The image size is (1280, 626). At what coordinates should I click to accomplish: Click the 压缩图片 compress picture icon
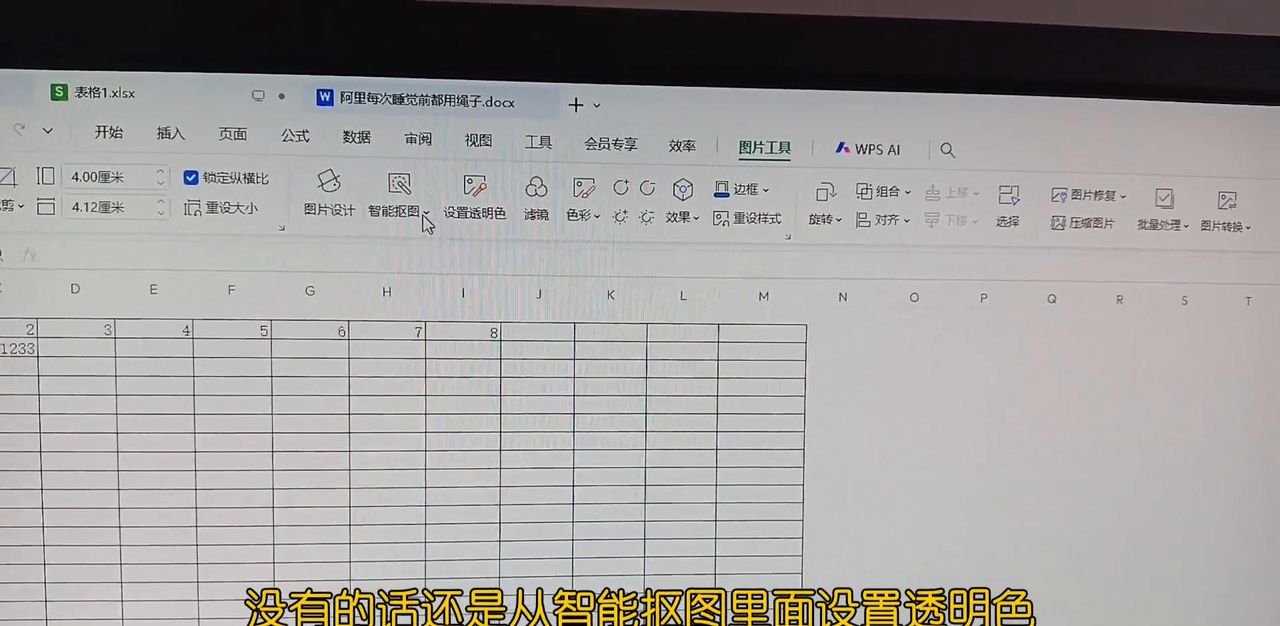click(1084, 223)
